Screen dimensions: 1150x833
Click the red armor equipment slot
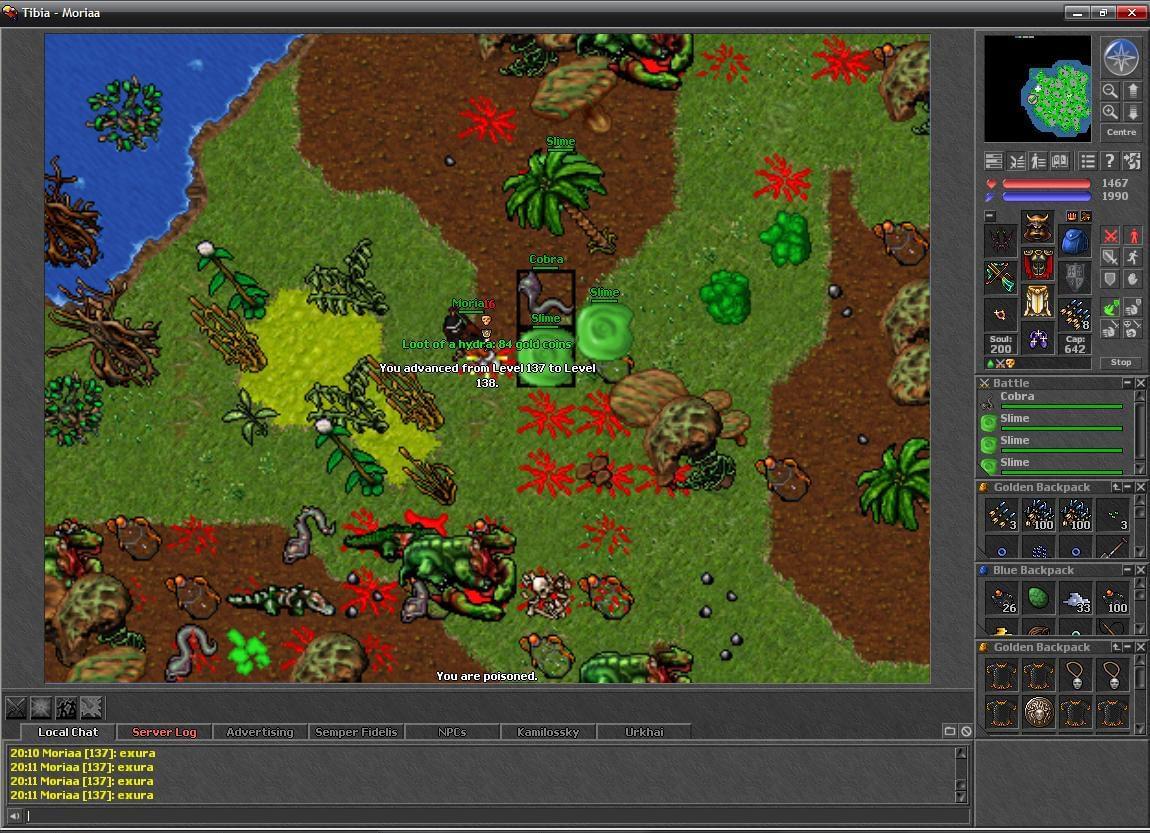click(x=1038, y=263)
